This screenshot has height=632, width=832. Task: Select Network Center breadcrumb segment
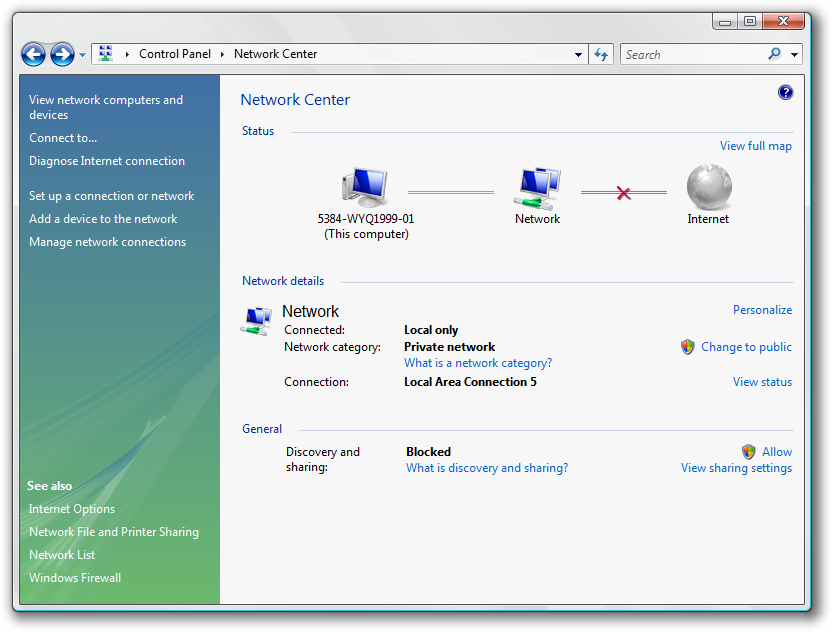click(275, 54)
